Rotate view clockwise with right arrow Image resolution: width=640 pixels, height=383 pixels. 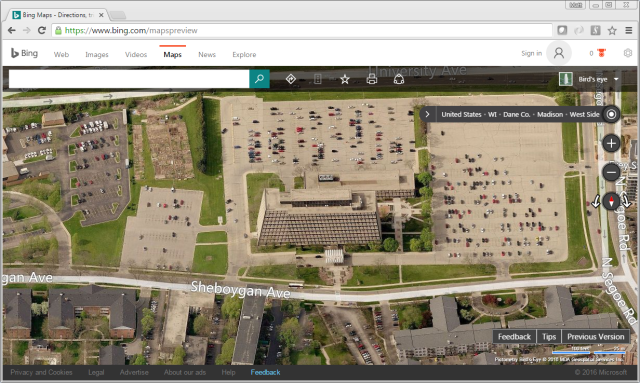[626, 201]
